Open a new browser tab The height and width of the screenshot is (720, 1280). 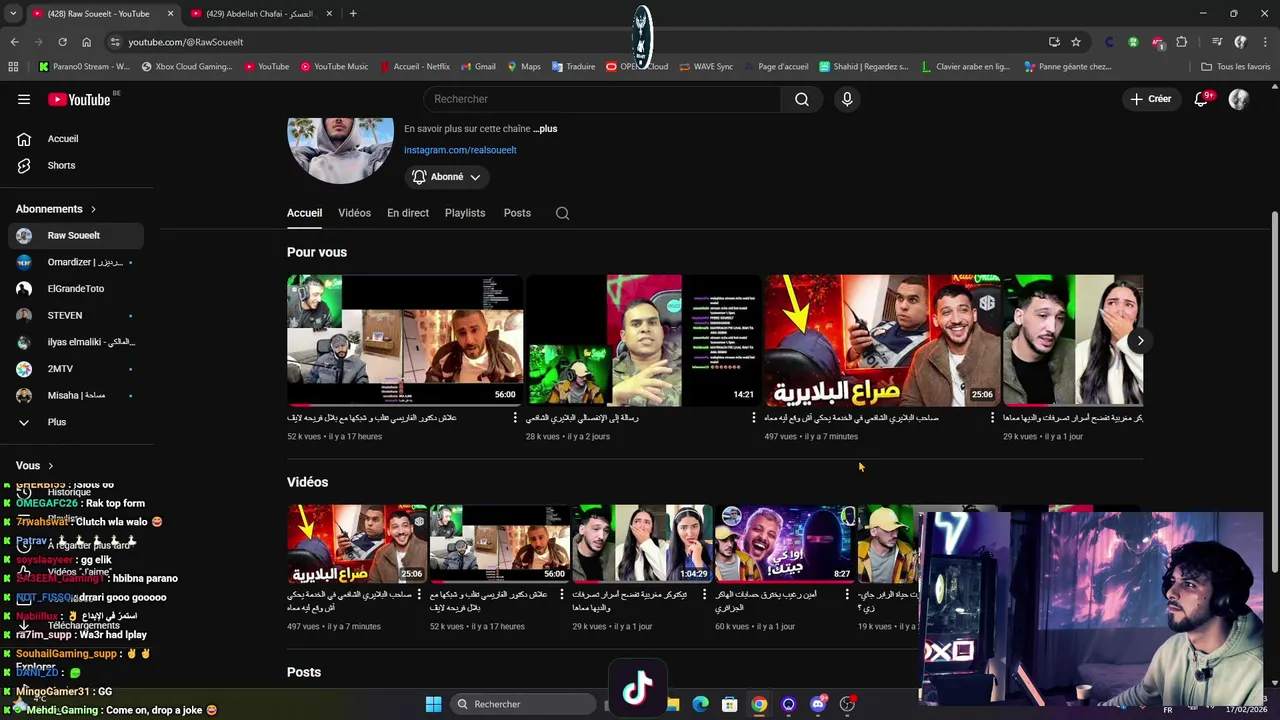tap(353, 13)
